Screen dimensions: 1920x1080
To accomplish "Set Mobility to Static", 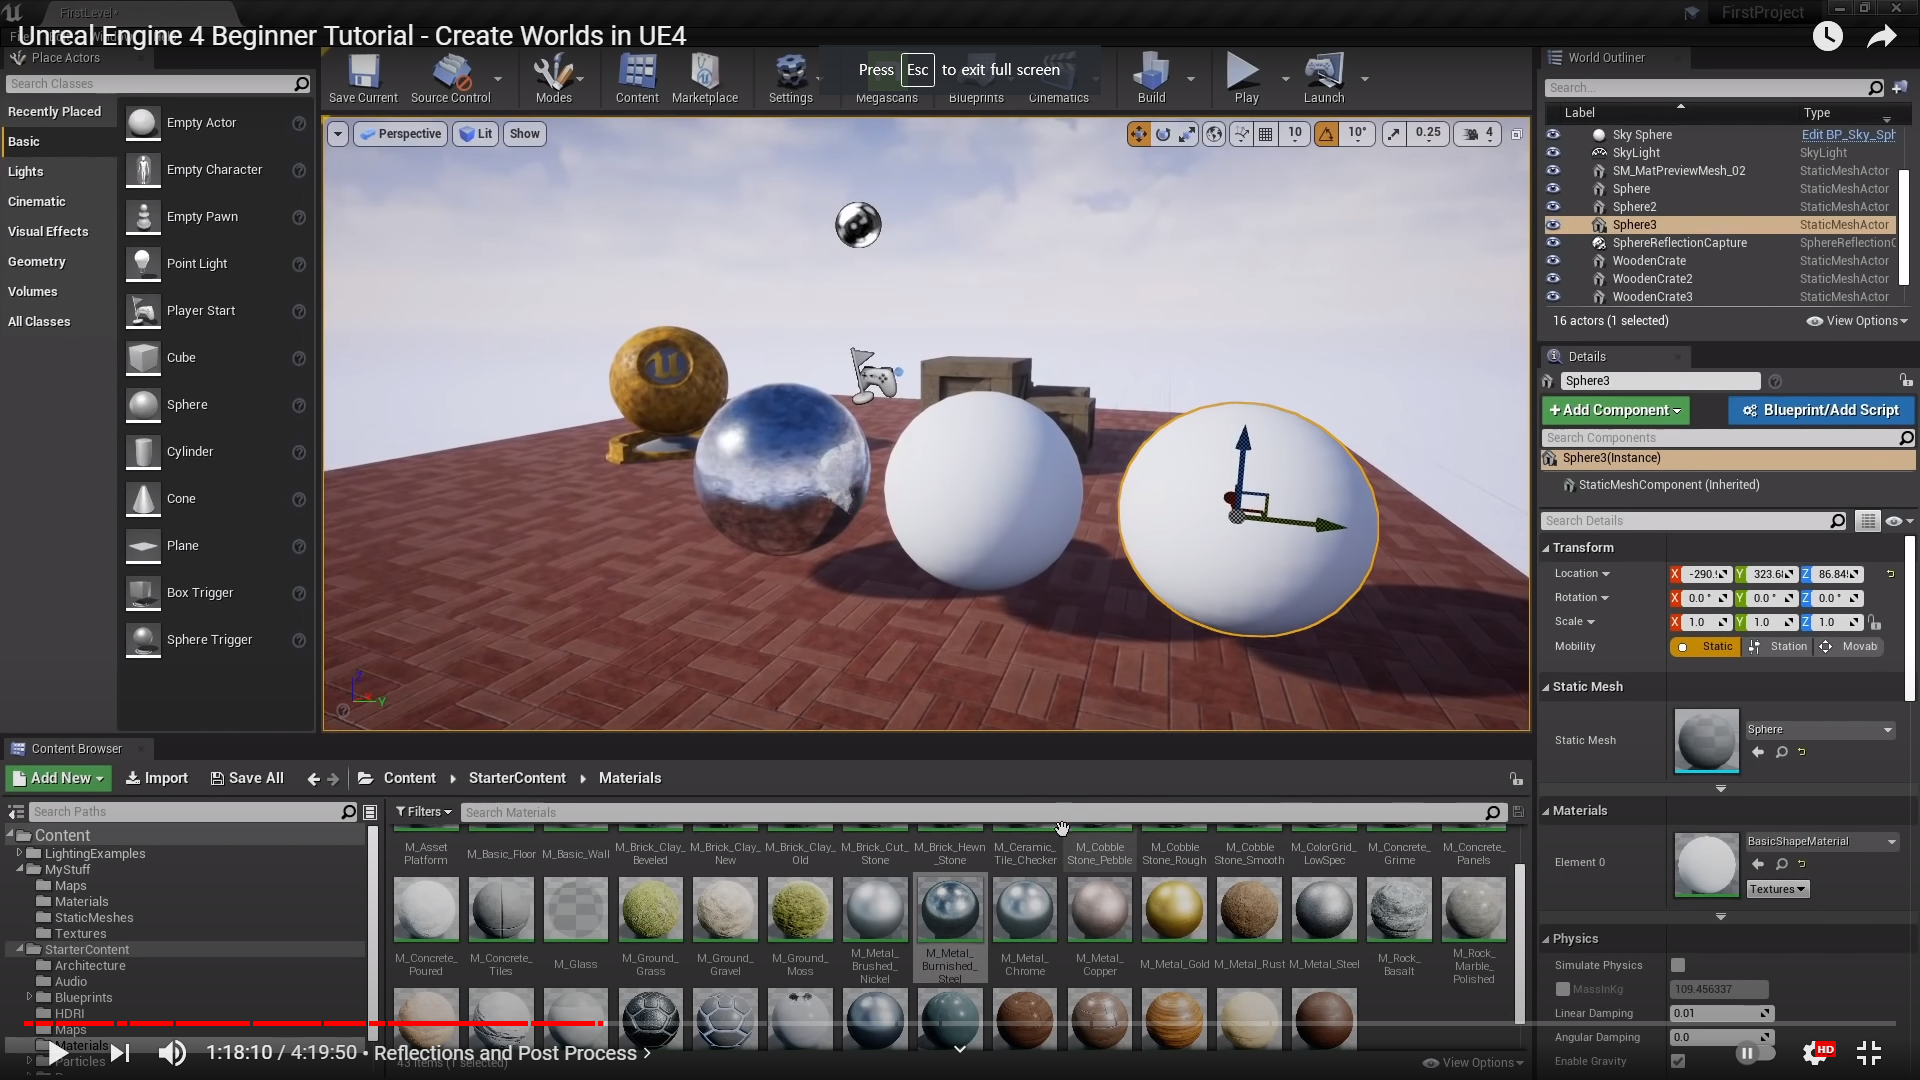I will click(1706, 647).
